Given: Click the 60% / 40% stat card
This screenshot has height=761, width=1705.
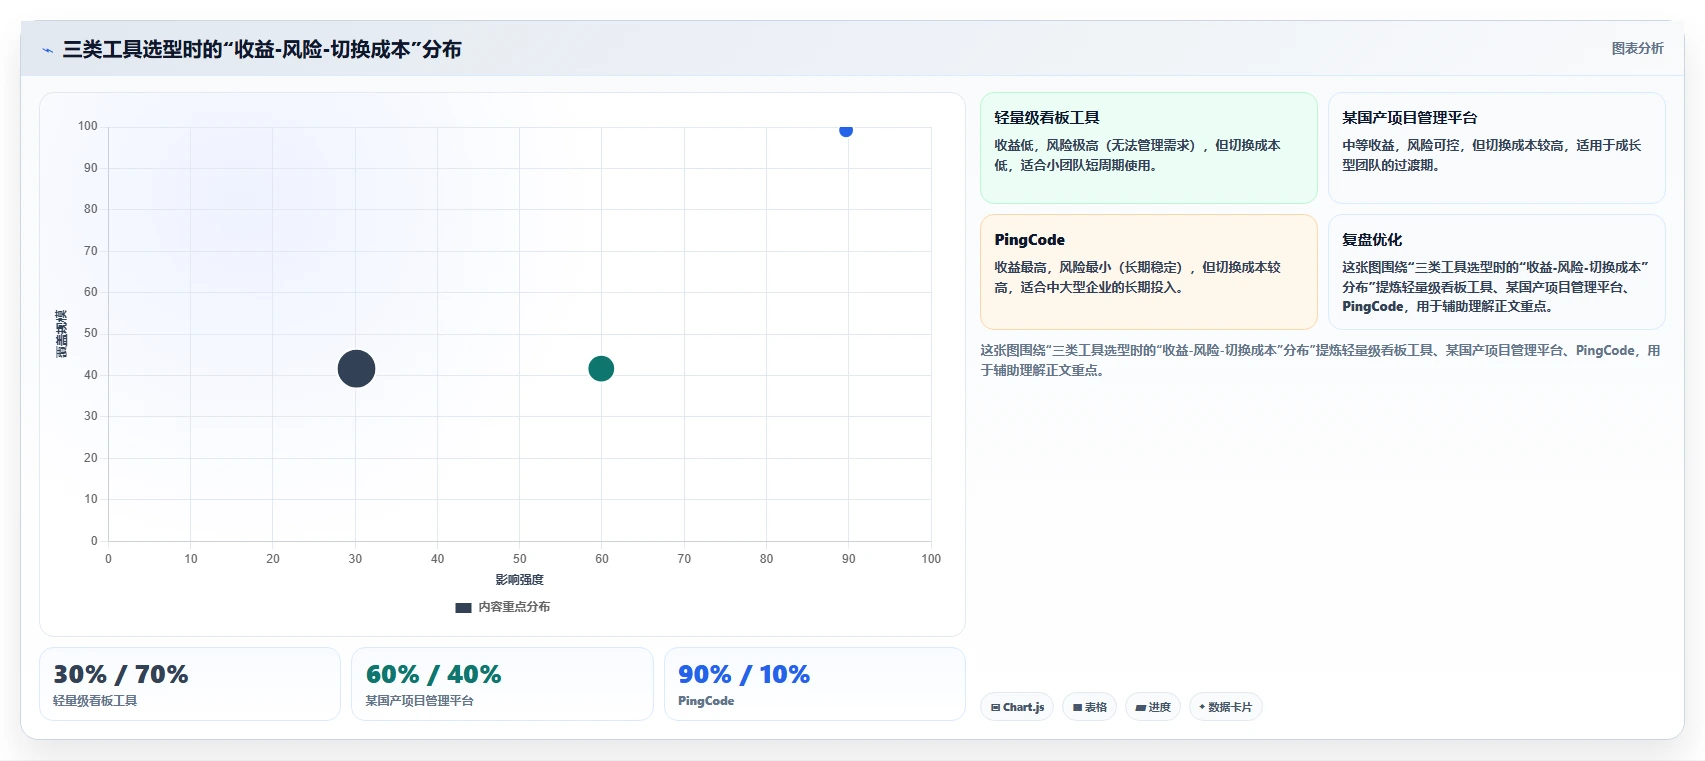Looking at the screenshot, I should [x=502, y=684].
